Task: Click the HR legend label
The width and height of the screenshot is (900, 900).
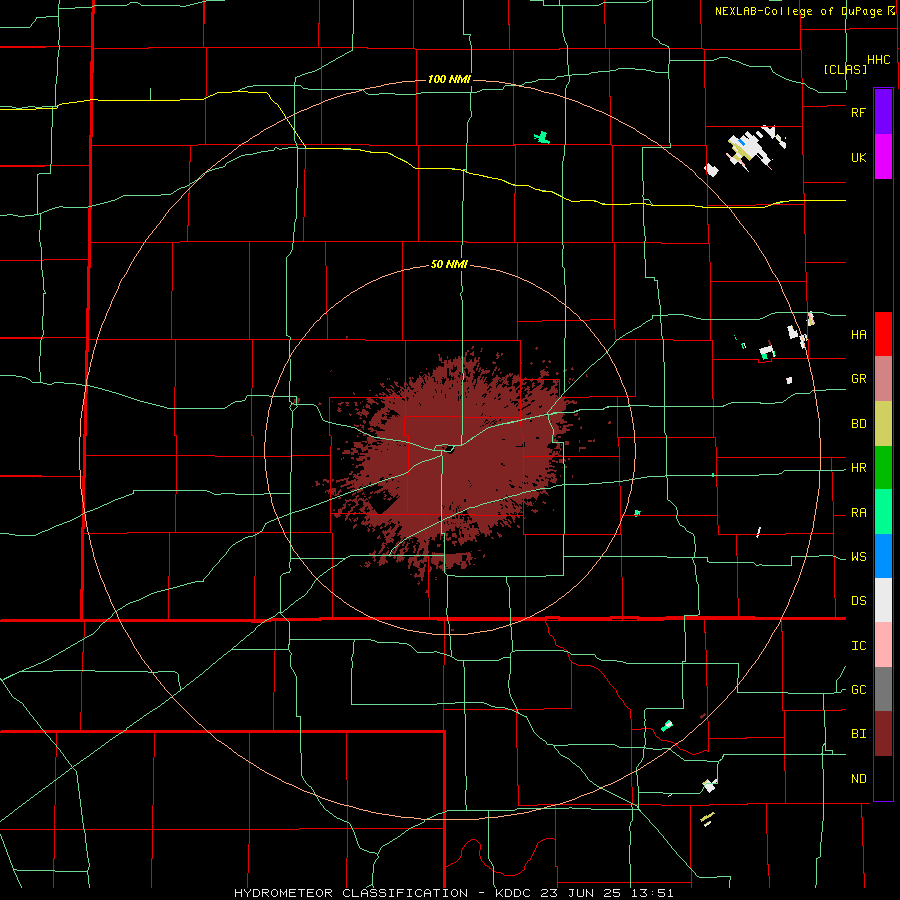Action: [x=858, y=468]
